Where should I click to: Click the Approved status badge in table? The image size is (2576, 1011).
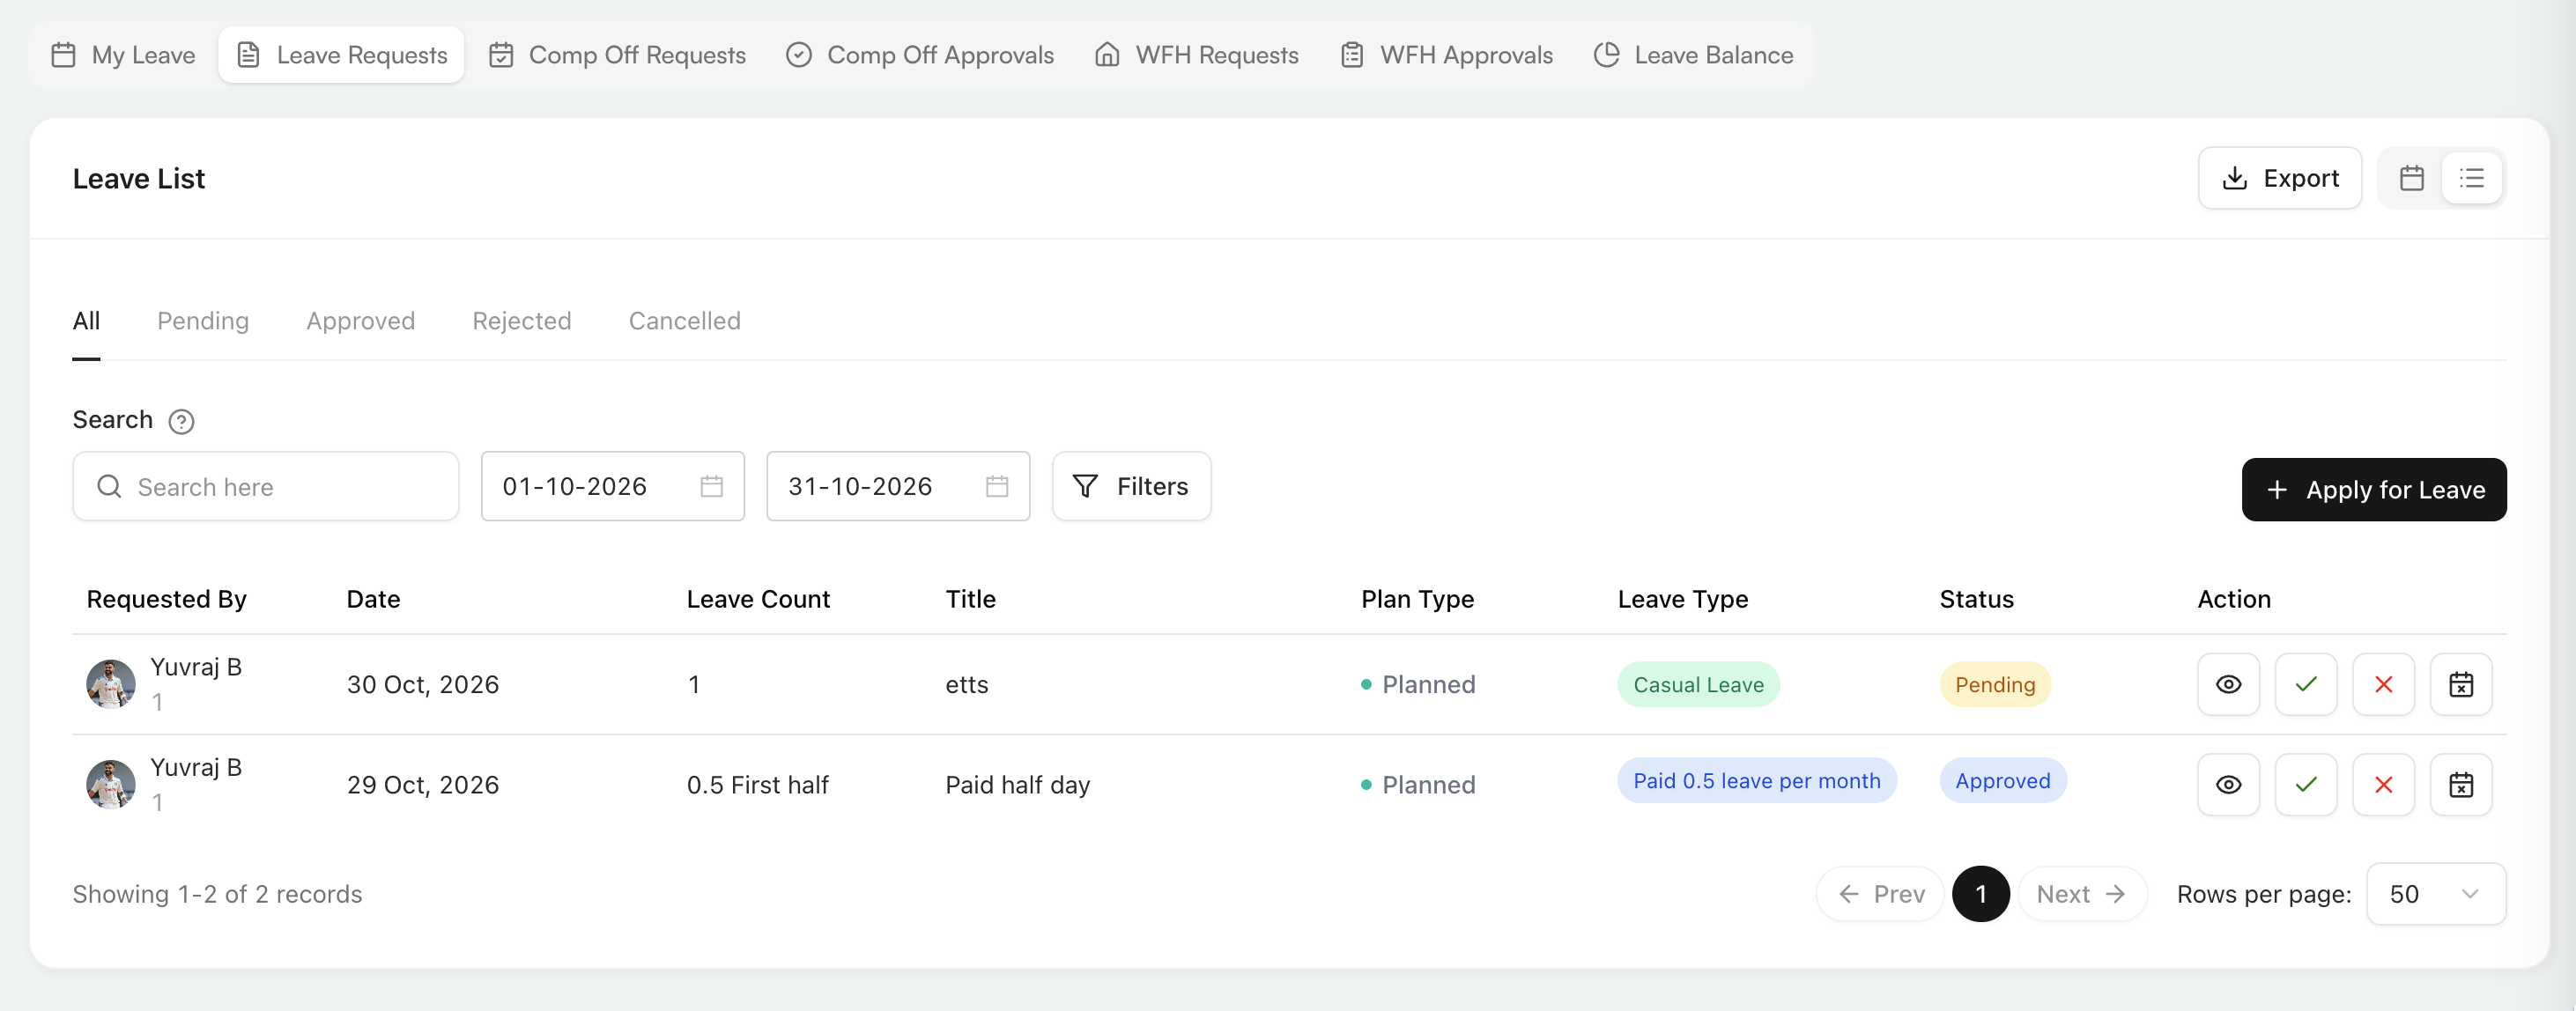pos(2002,780)
